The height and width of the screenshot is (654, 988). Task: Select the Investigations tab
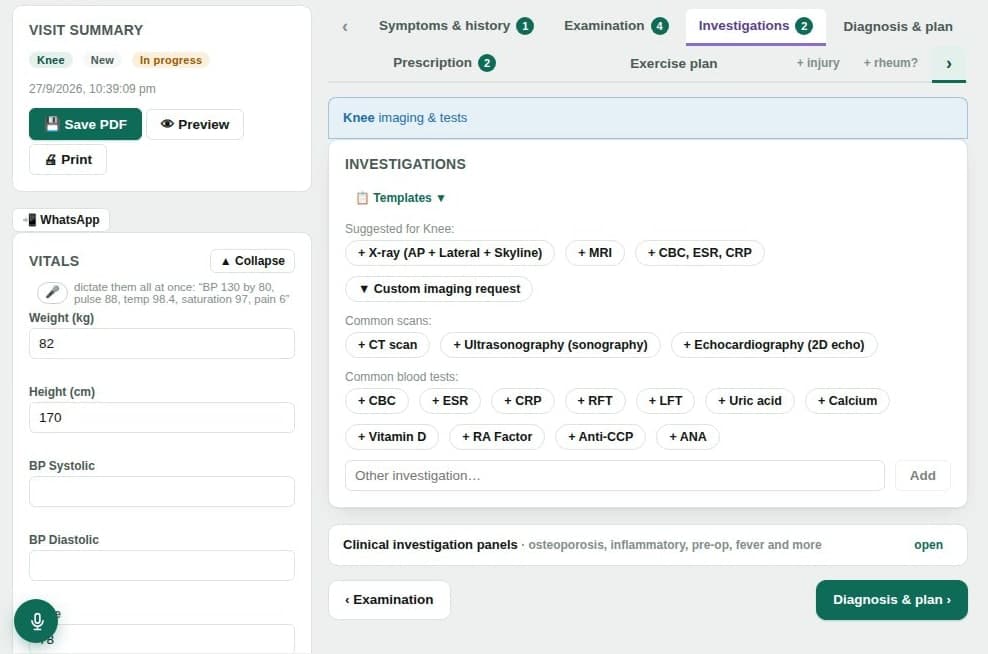(755, 26)
